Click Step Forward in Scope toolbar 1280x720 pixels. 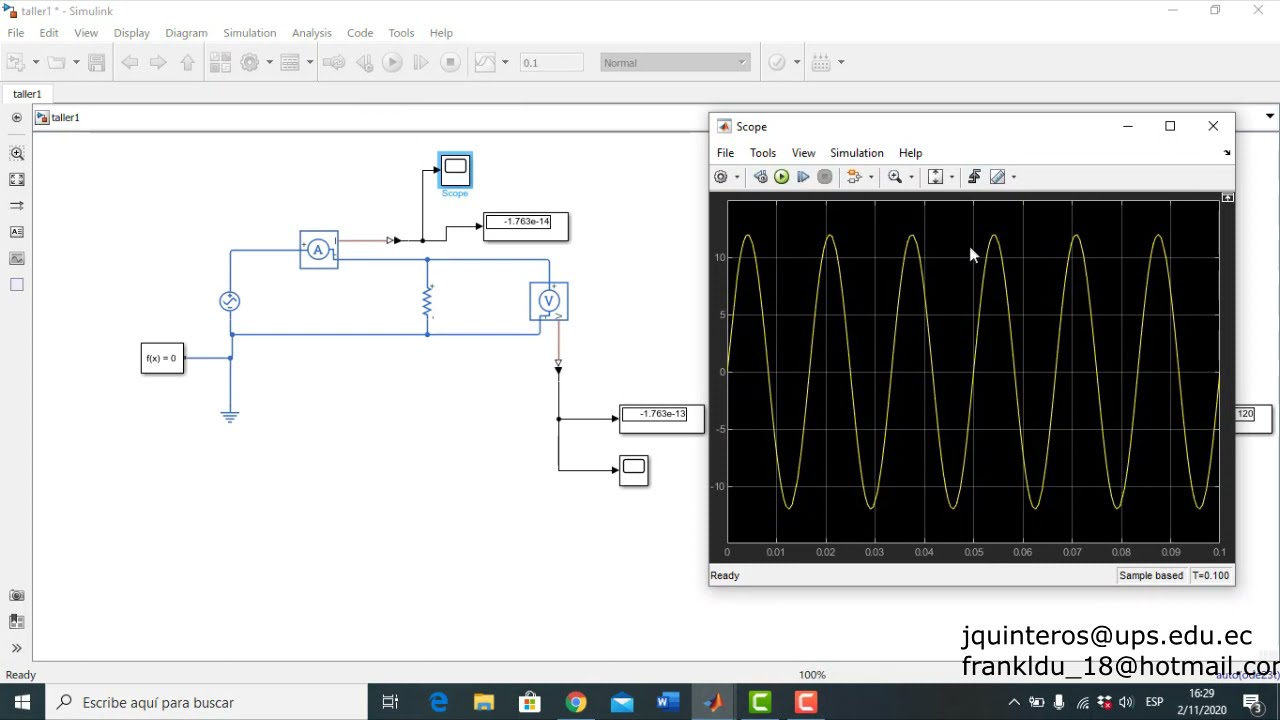803,177
